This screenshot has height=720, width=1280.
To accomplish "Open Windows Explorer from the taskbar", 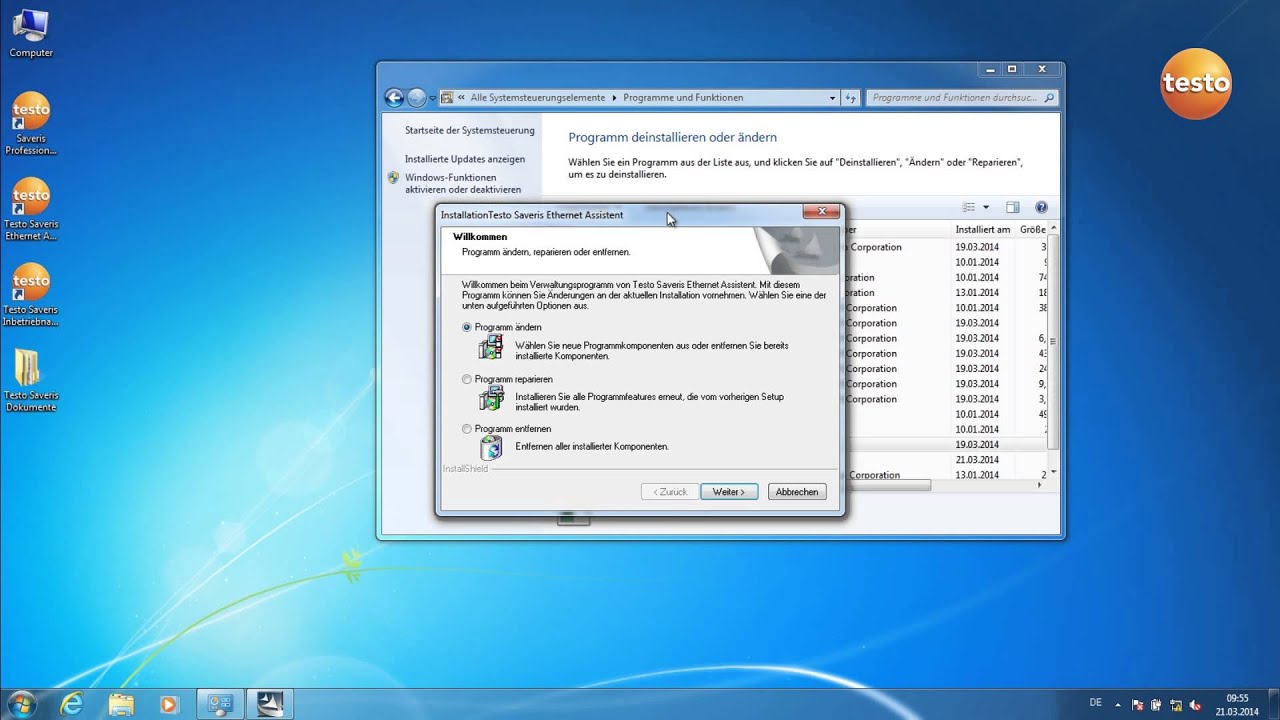I will pyautogui.click(x=121, y=704).
